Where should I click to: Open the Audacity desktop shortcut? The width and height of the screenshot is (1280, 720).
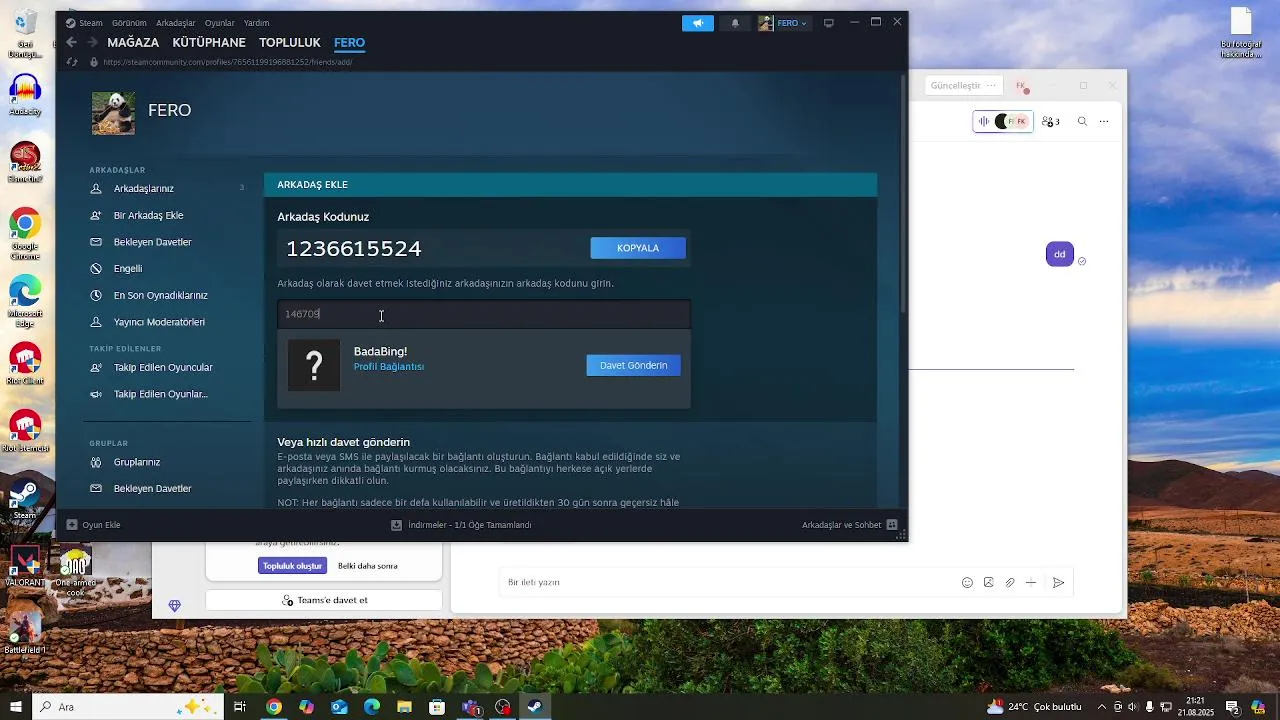tap(25, 96)
